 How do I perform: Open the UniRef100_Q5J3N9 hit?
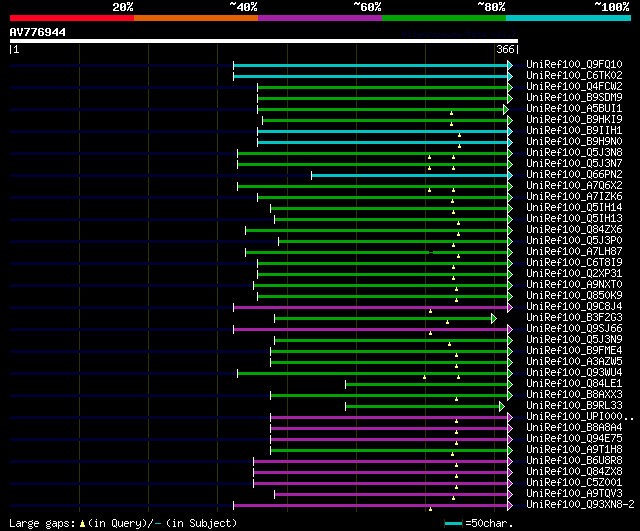pos(574,340)
